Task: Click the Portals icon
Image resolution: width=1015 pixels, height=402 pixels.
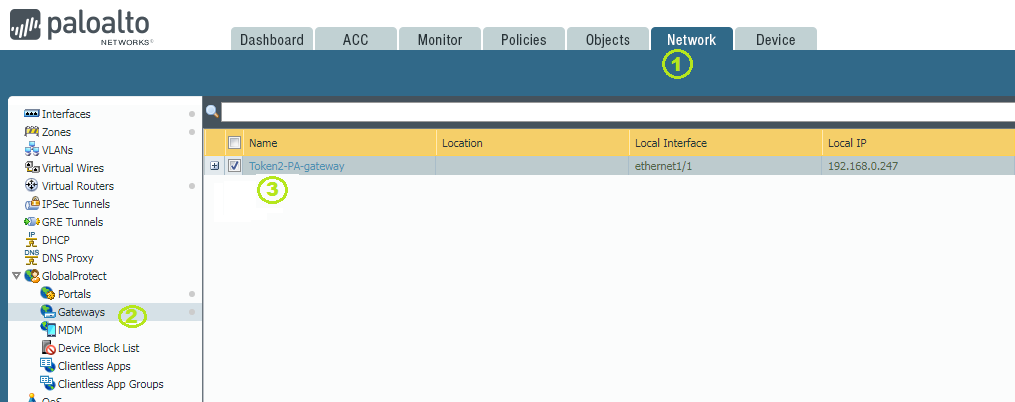Action: 47,294
